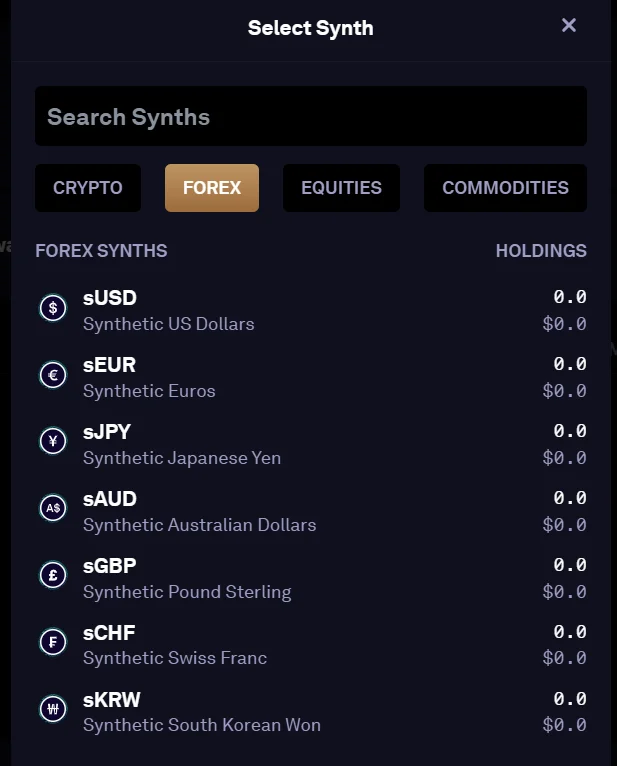Click the sEUR euro icon
The height and width of the screenshot is (766, 617).
[x=53, y=375]
